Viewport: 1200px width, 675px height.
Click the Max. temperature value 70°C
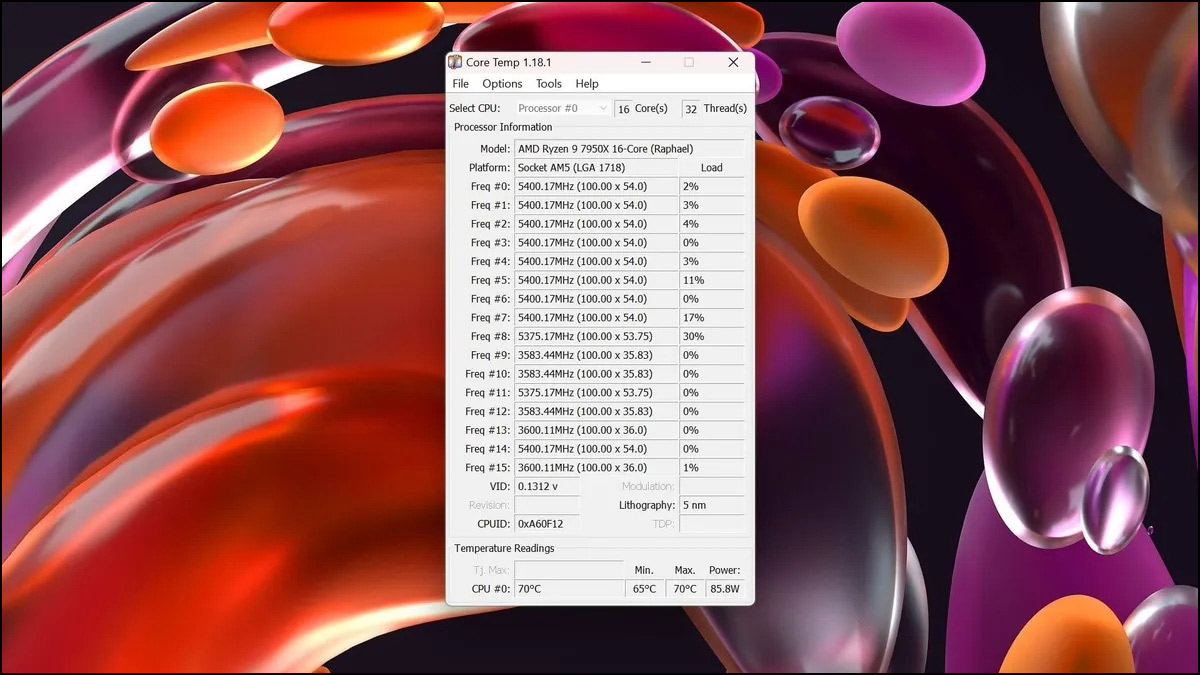[685, 589]
